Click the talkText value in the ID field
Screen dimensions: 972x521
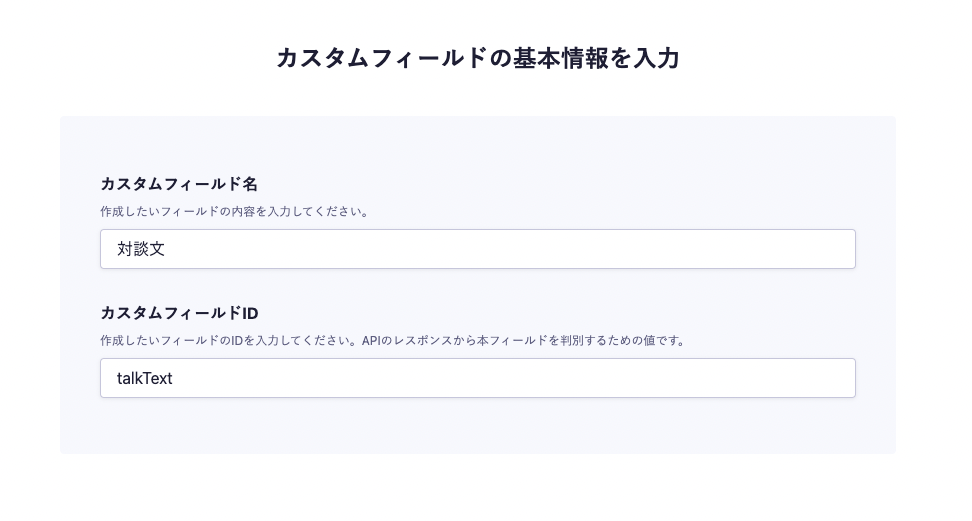(145, 378)
